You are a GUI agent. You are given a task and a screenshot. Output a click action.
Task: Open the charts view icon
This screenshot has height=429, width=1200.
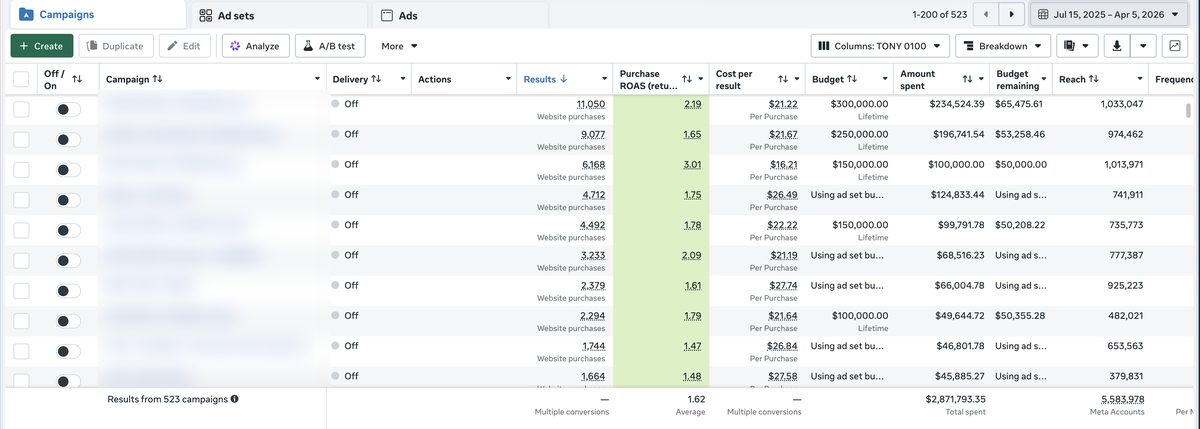[1174, 46]
